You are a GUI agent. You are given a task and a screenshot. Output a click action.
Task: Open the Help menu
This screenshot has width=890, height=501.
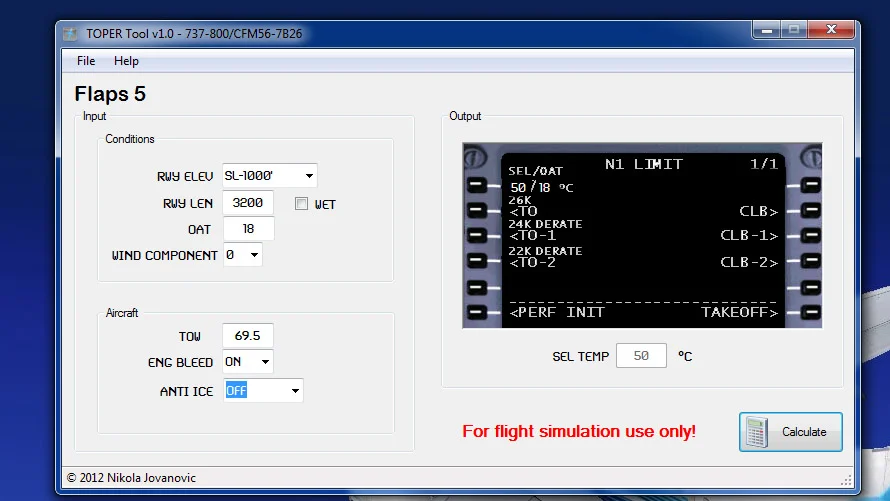click(126, 61)
